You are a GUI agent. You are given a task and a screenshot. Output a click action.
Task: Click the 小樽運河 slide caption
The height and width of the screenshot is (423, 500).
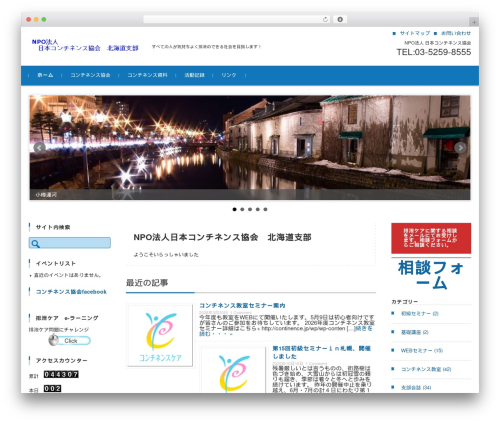(46, 195)
